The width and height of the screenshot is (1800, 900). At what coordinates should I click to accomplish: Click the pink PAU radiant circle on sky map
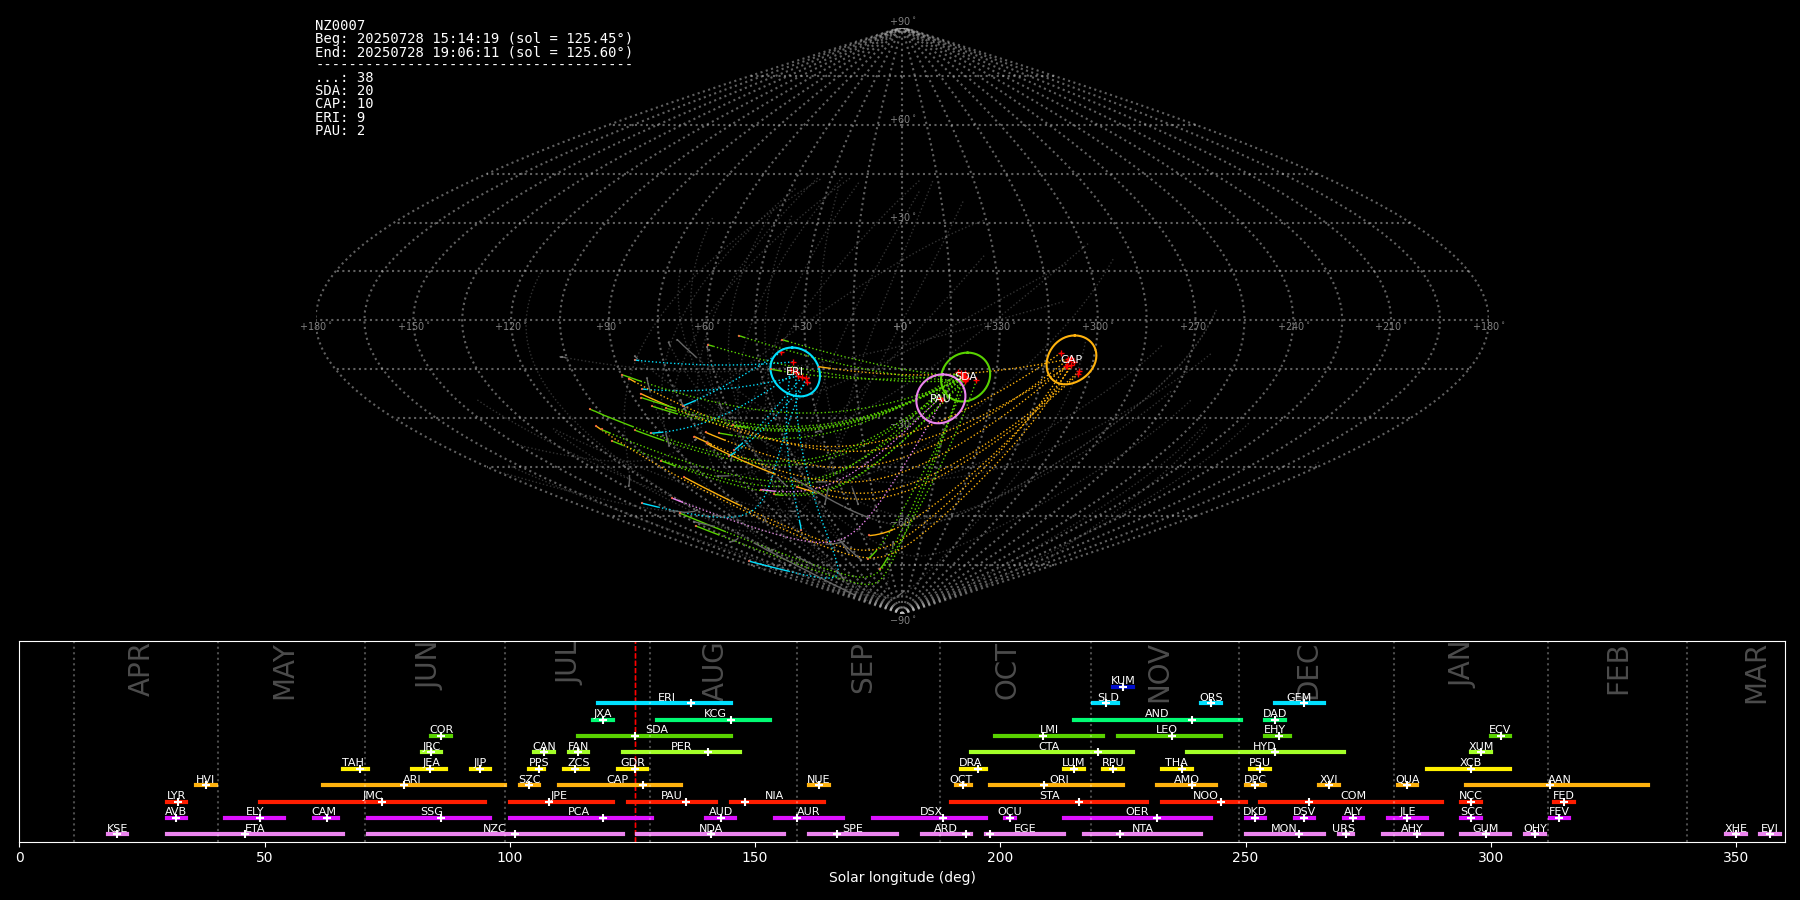coord(941,399)
